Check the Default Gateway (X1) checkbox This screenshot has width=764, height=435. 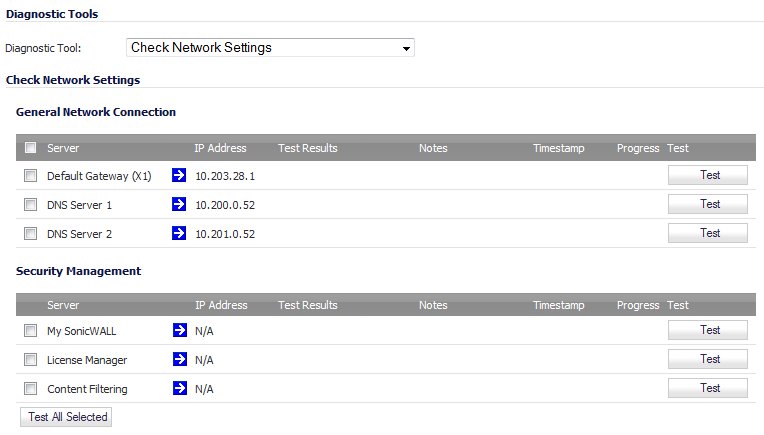tap(30, 175)
